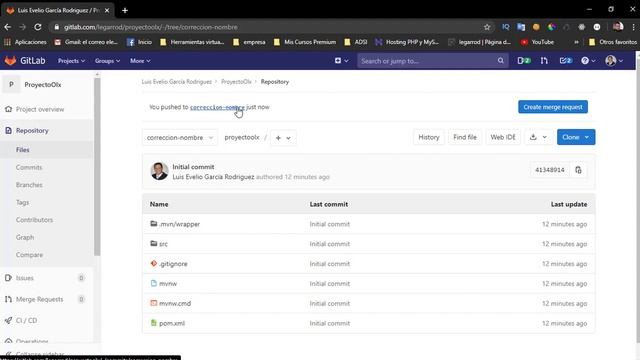This screenshot has width=640, height=360.
Task: Expand the More menu
Action: [140, 60]
